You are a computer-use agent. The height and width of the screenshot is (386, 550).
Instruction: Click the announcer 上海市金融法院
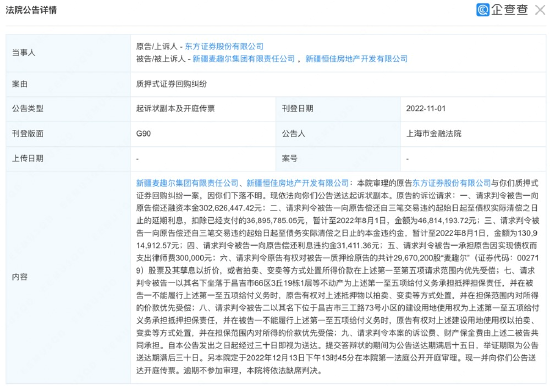(434, 133)
